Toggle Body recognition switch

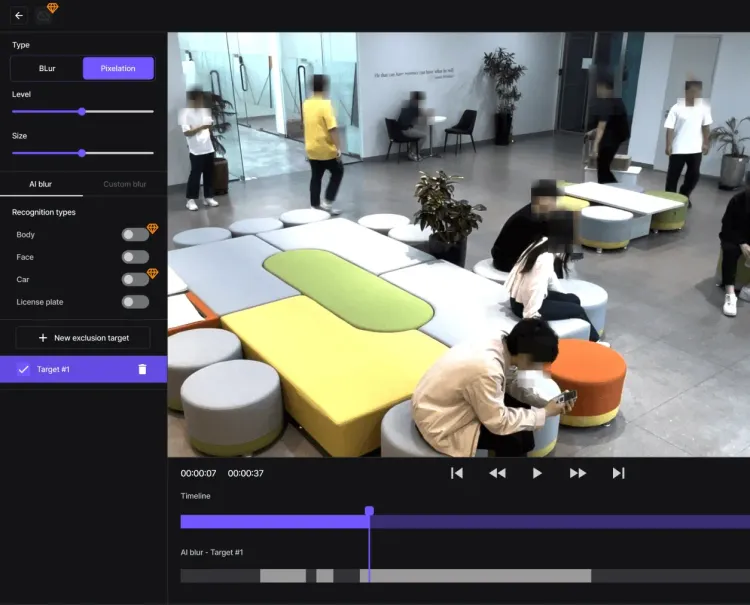[x=135, y=234]
